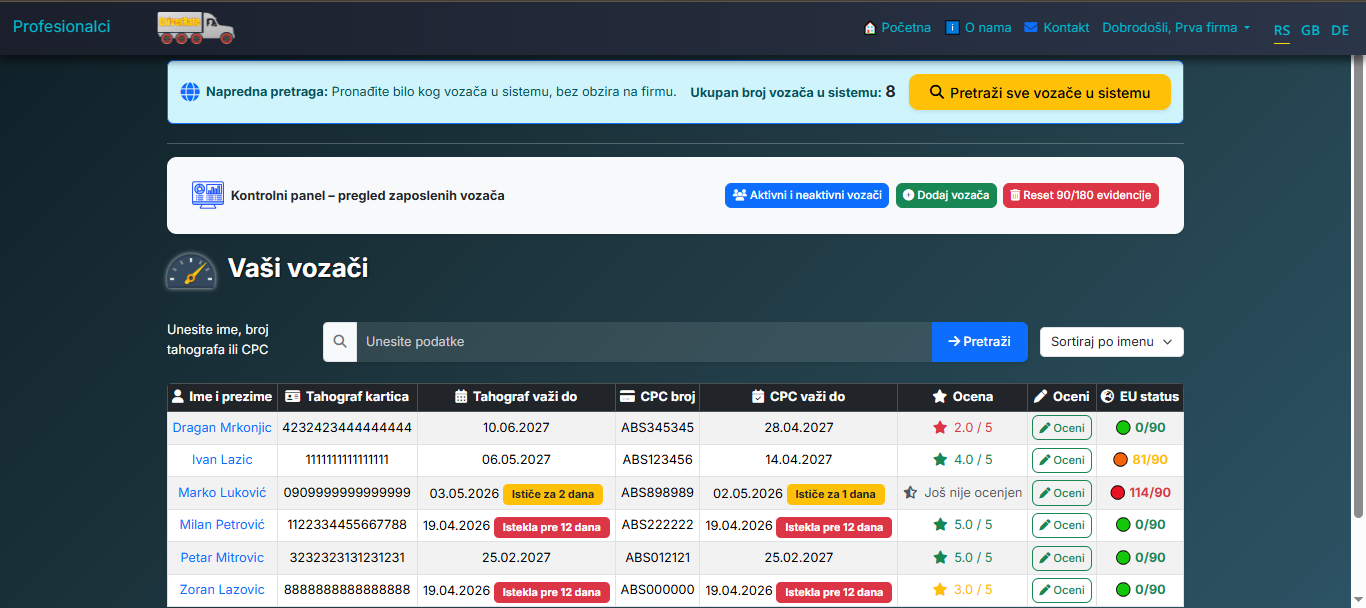Click calendar-check icon in CPC važi do header

pos(758,396)
